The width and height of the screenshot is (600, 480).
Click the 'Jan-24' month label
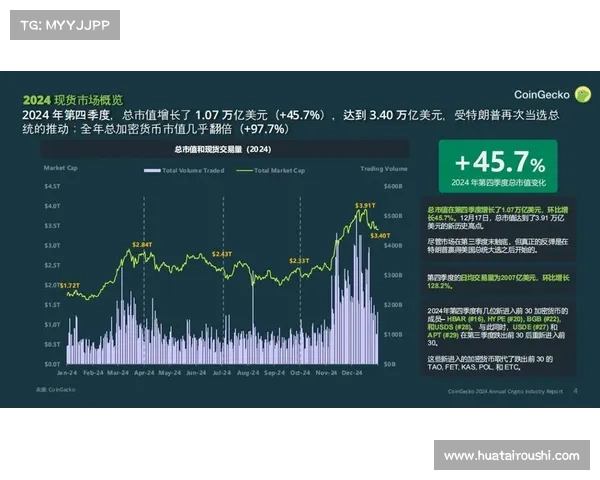point(67,372)
